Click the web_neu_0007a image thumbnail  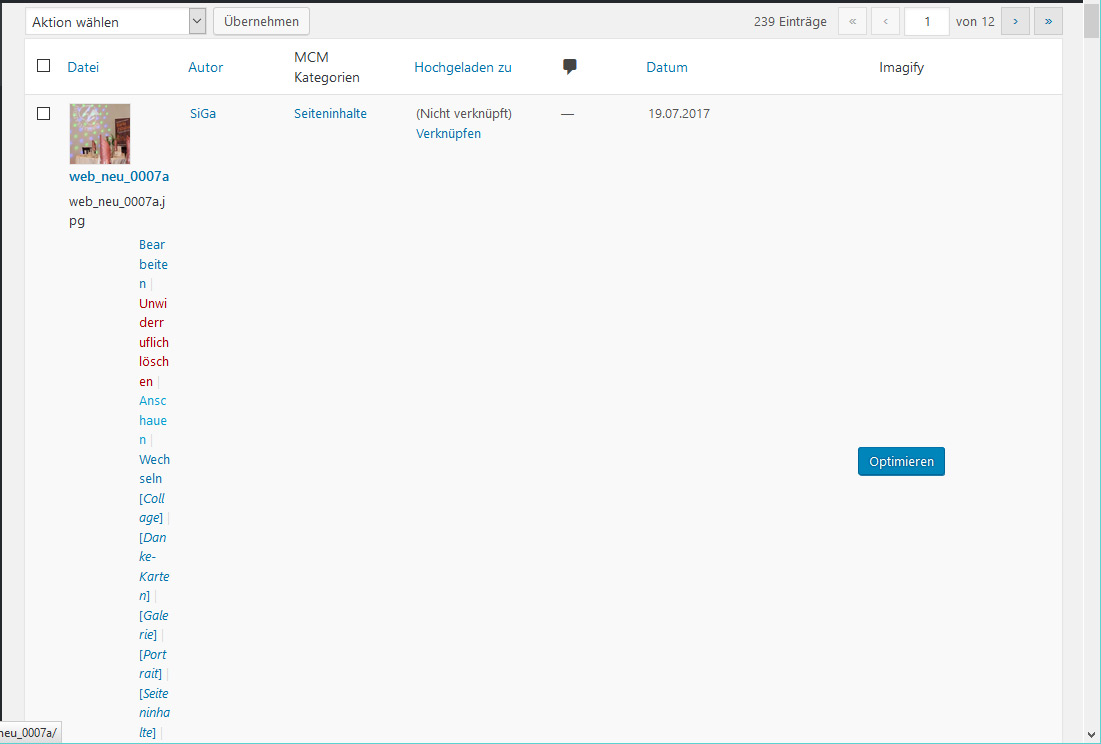click(98, 133)
